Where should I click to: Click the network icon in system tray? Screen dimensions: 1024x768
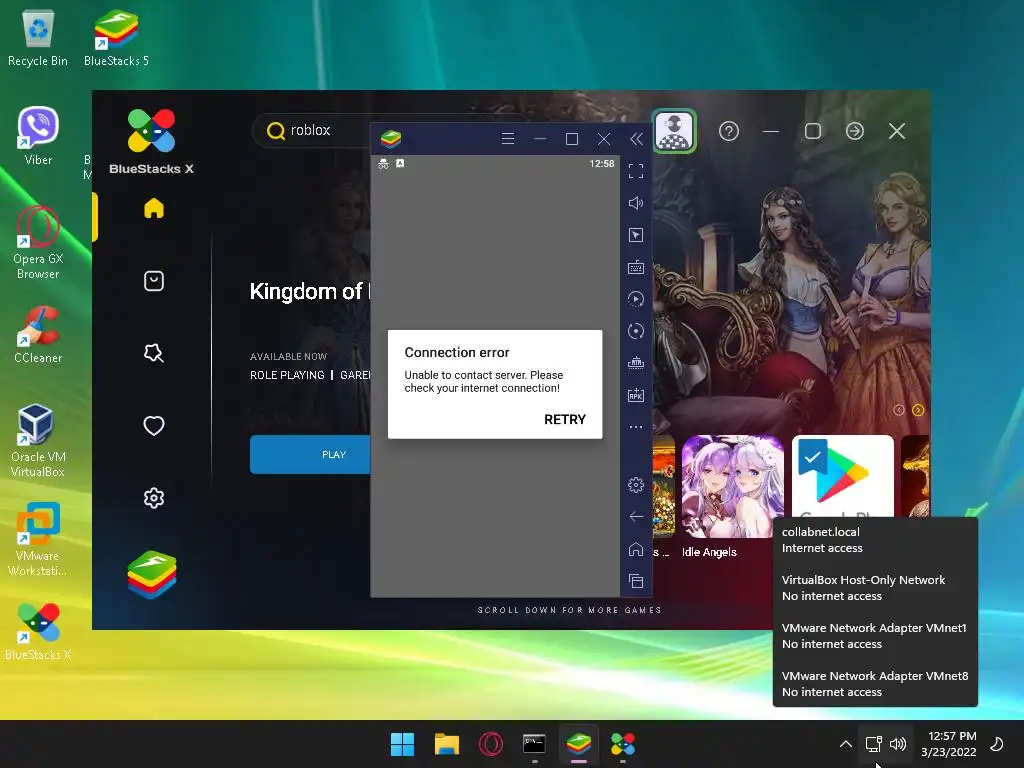pos(874,744)
